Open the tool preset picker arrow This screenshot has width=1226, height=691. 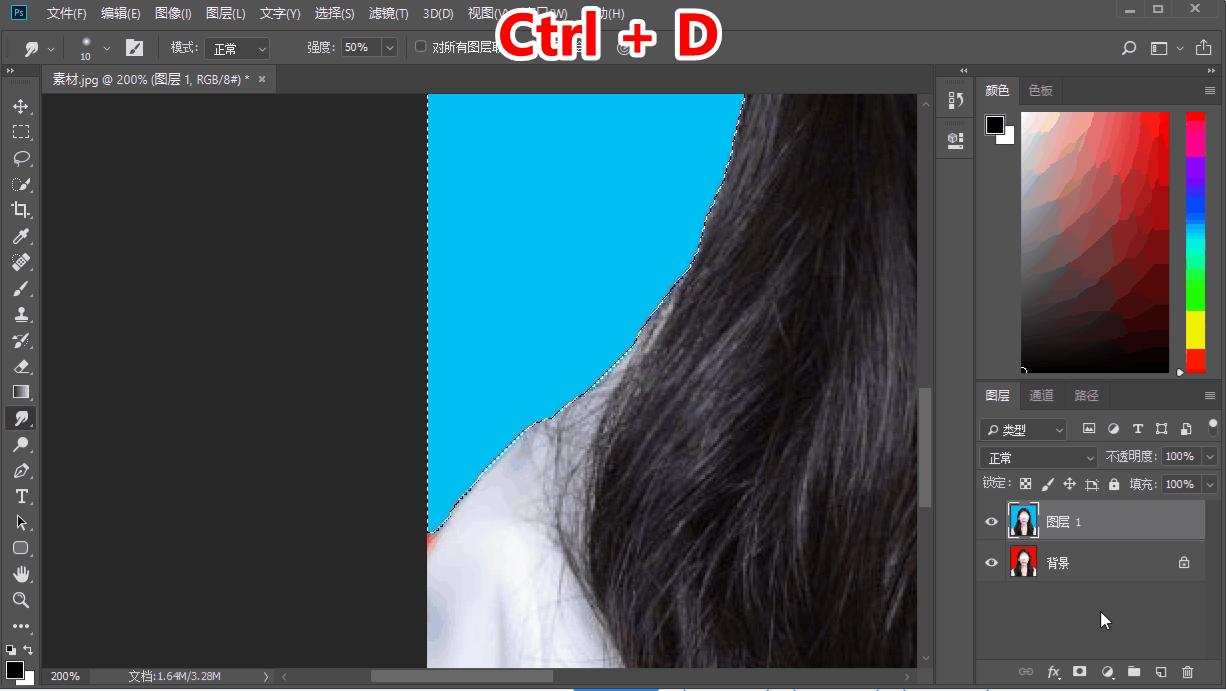pyautogui.click(x=51, y=48)
